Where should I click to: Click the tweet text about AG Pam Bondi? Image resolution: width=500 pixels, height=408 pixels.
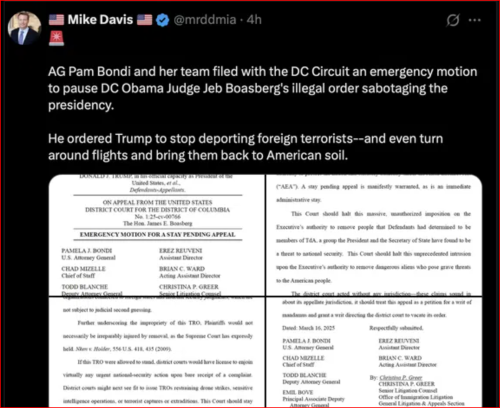pos(263,88)
